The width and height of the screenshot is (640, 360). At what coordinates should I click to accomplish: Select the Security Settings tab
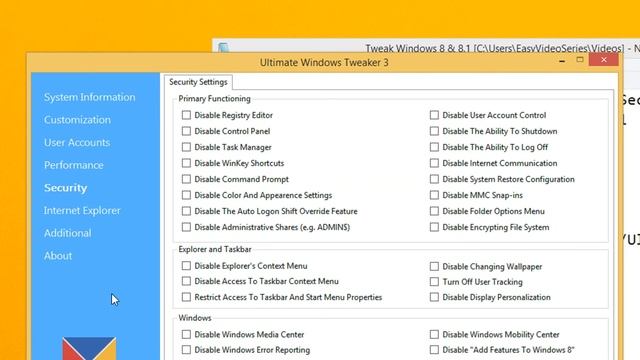pyautogui.click(x=198, y=82)
